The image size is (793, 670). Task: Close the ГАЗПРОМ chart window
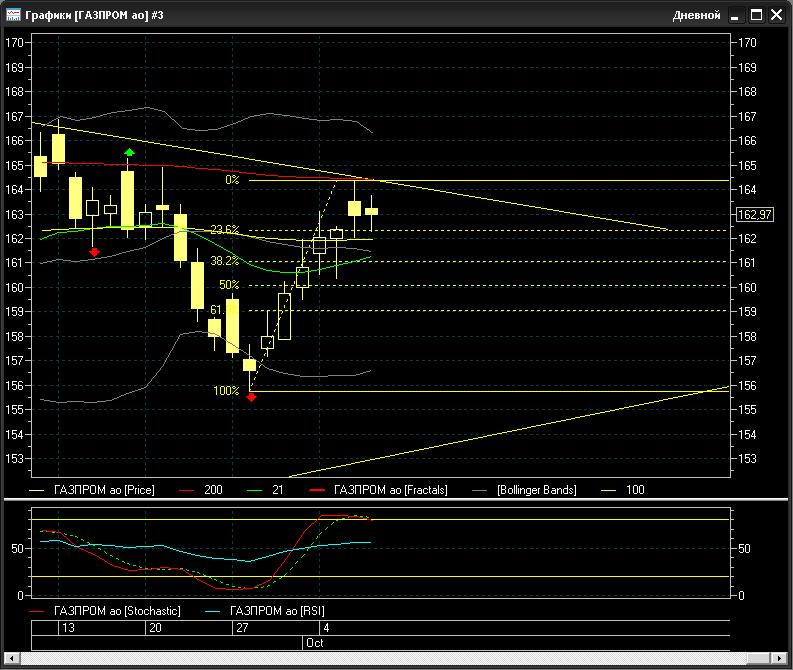776,15
